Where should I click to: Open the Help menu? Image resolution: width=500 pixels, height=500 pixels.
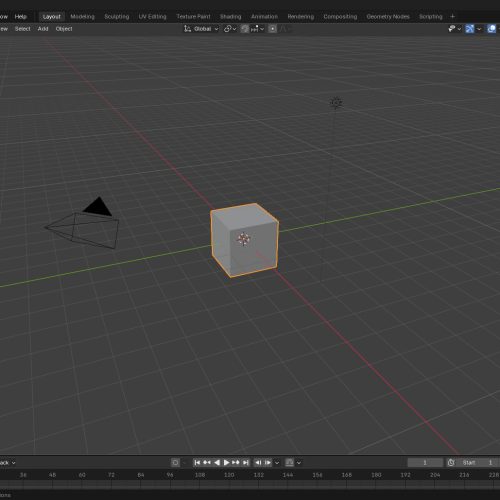(x=20, y=17)
